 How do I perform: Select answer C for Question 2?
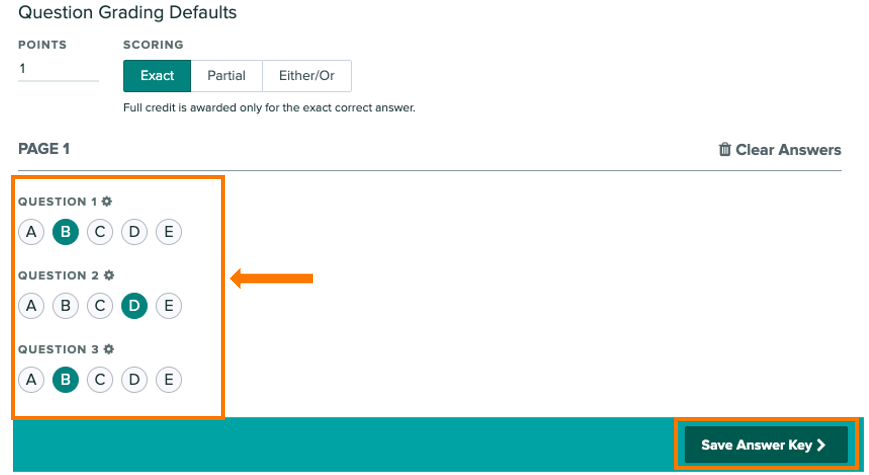tap(100, 305)
